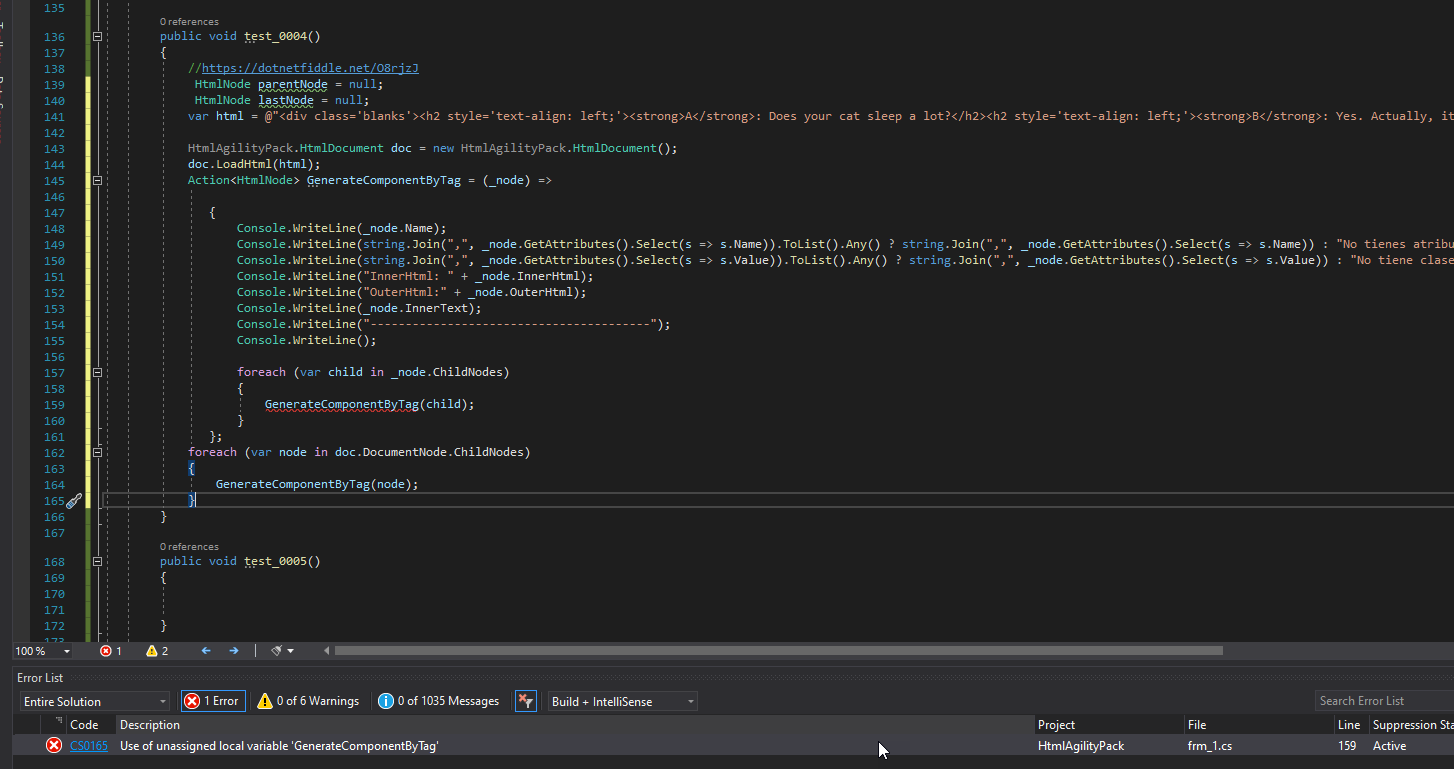Image resolution: width=1454 pixels, height=769 pixels.
Task: Navigate forward with the right arrow icon
Action: tap(234, 651)
